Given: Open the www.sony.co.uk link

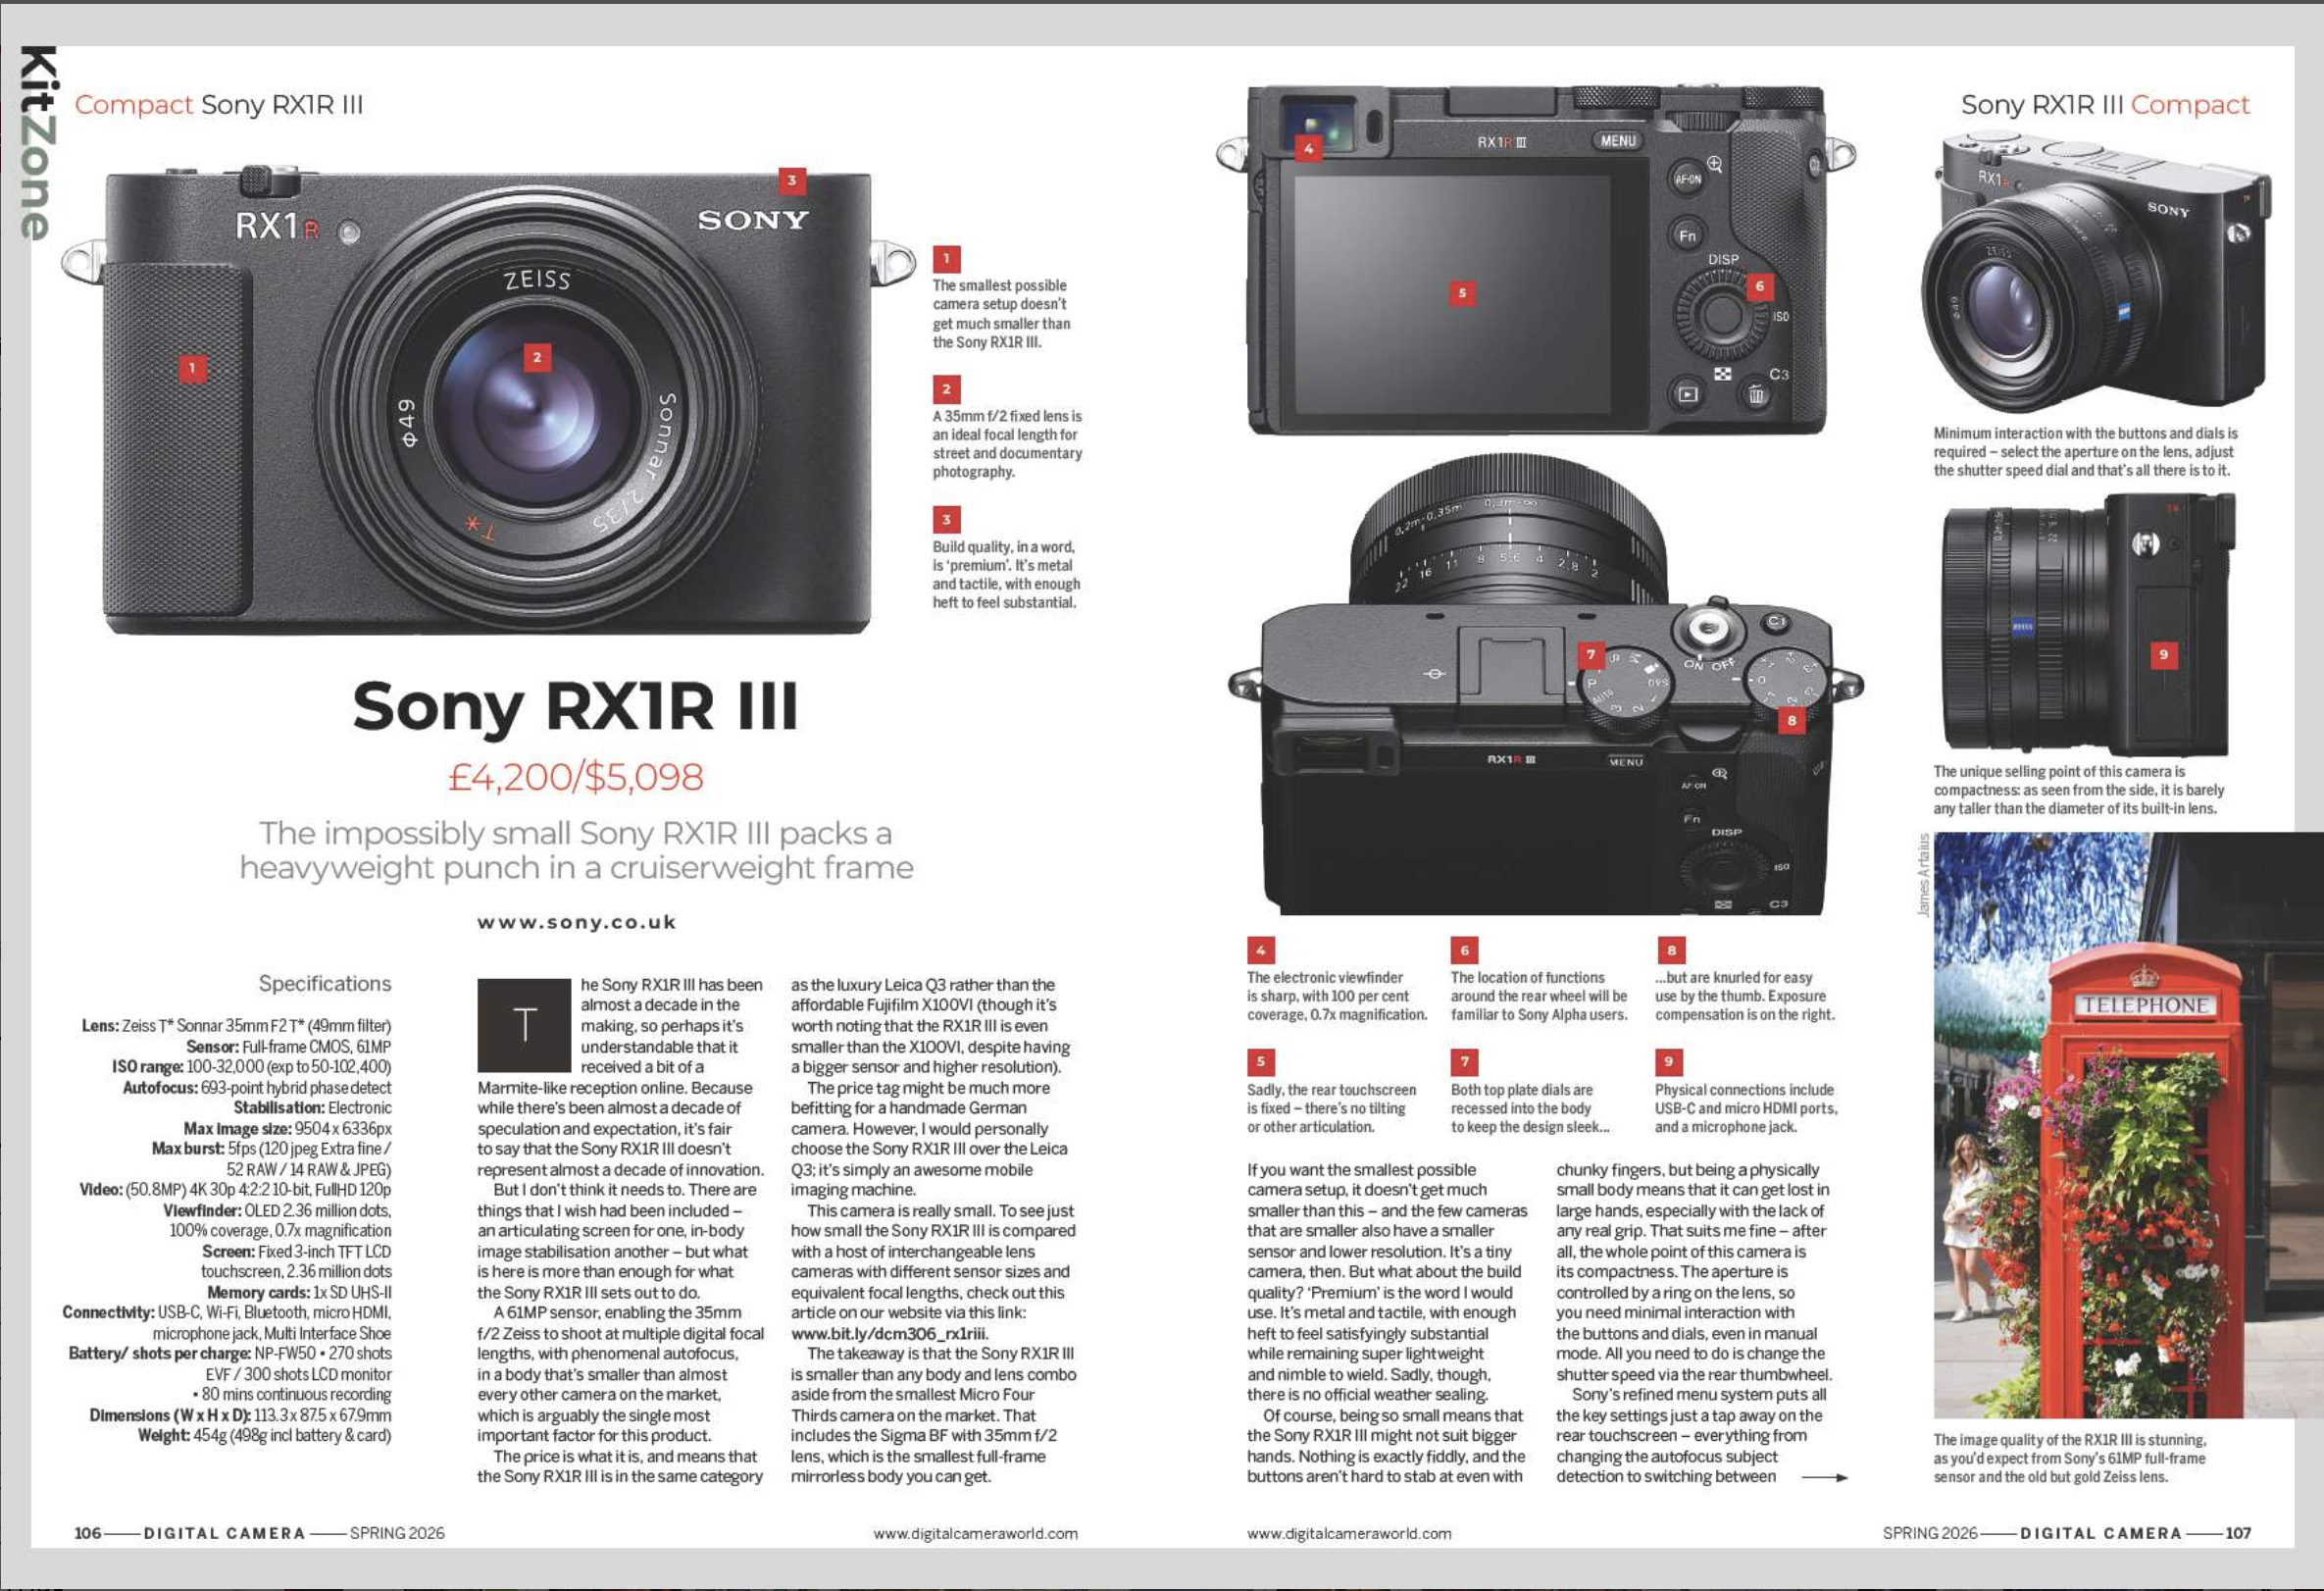Looking at the screenshot, I should (577, 921).
